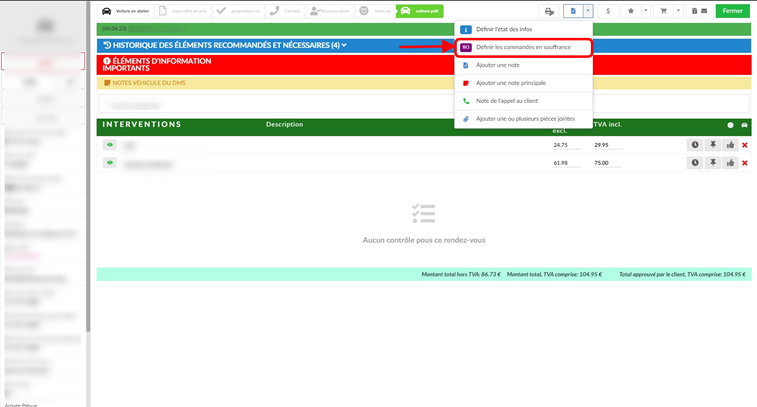Viewport: 757px width, 407px height.
Task: Click the price field showing 24.75
Action: pos(567,145)
